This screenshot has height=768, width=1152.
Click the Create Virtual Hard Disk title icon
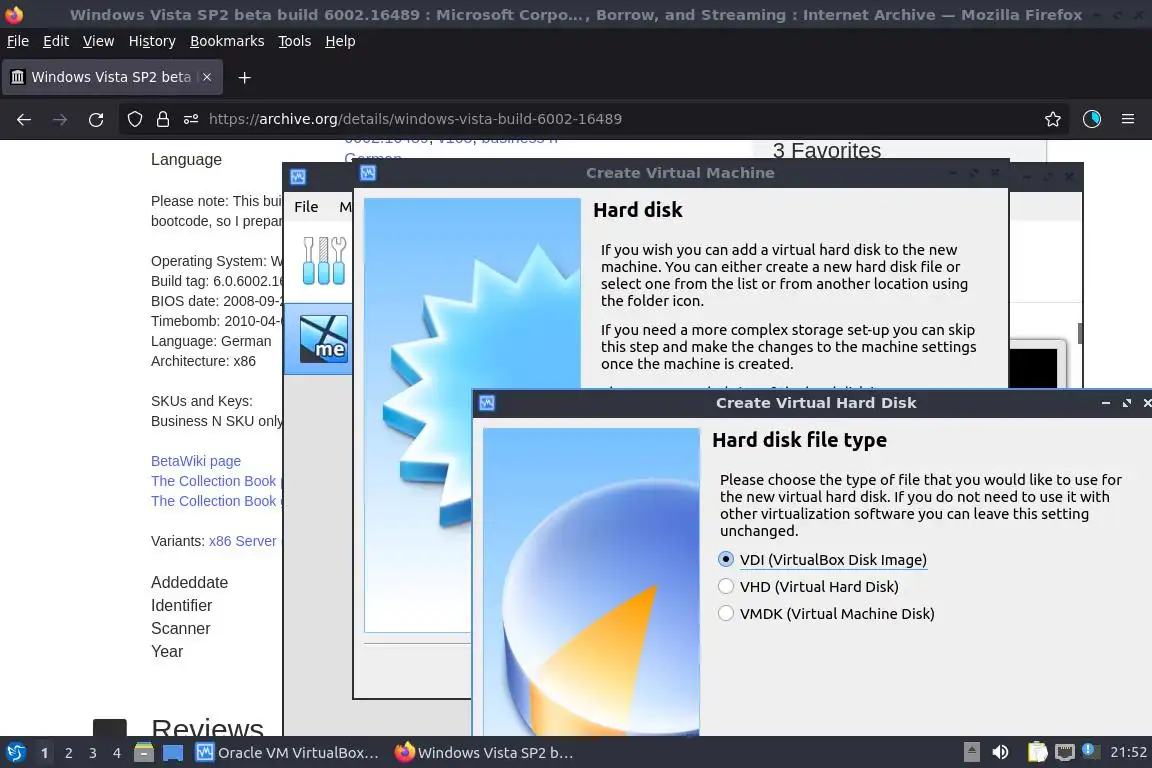[487, 403]
